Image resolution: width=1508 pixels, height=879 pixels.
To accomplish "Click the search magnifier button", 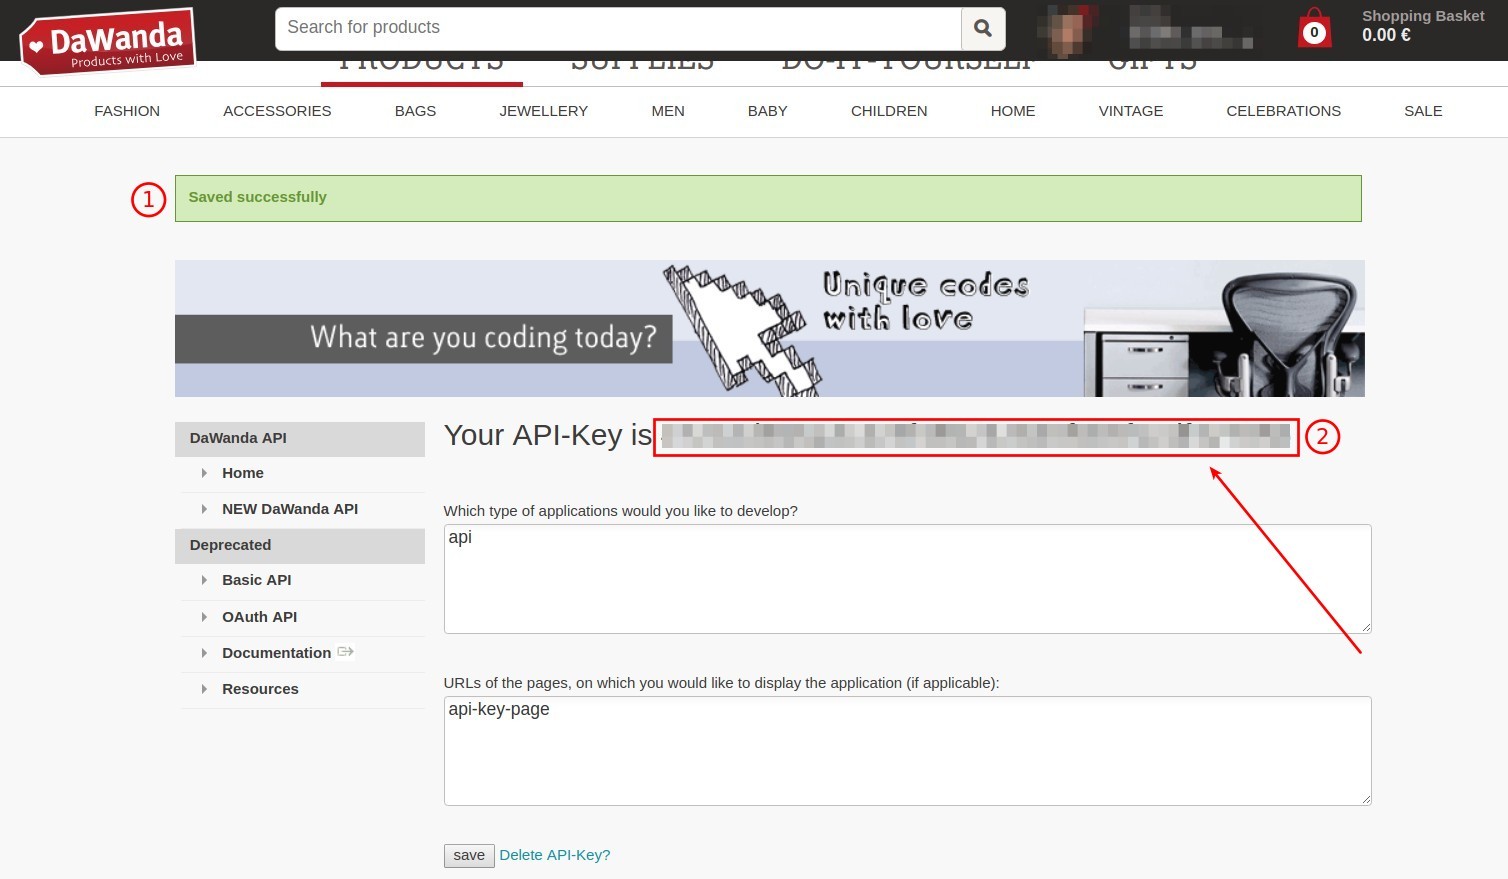I will (983, 28).
